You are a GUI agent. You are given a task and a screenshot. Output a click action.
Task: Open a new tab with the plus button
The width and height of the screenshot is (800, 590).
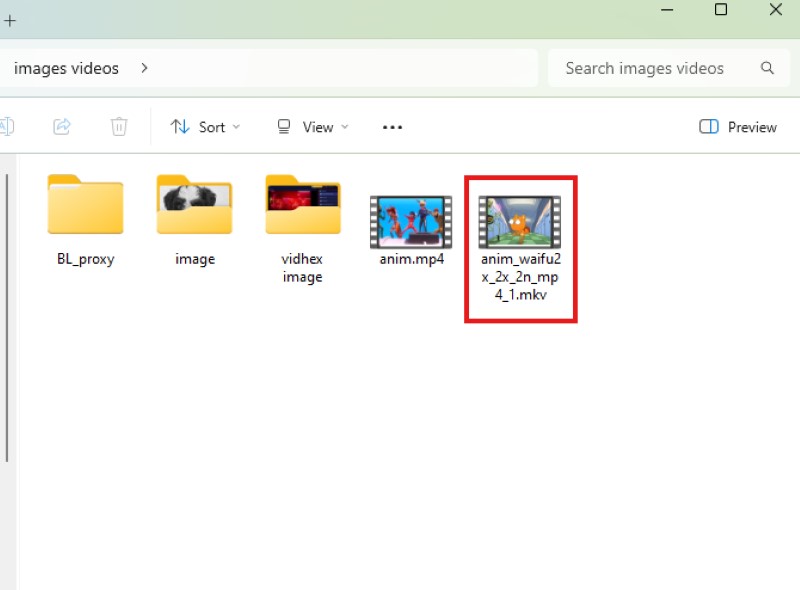[11, 20]
